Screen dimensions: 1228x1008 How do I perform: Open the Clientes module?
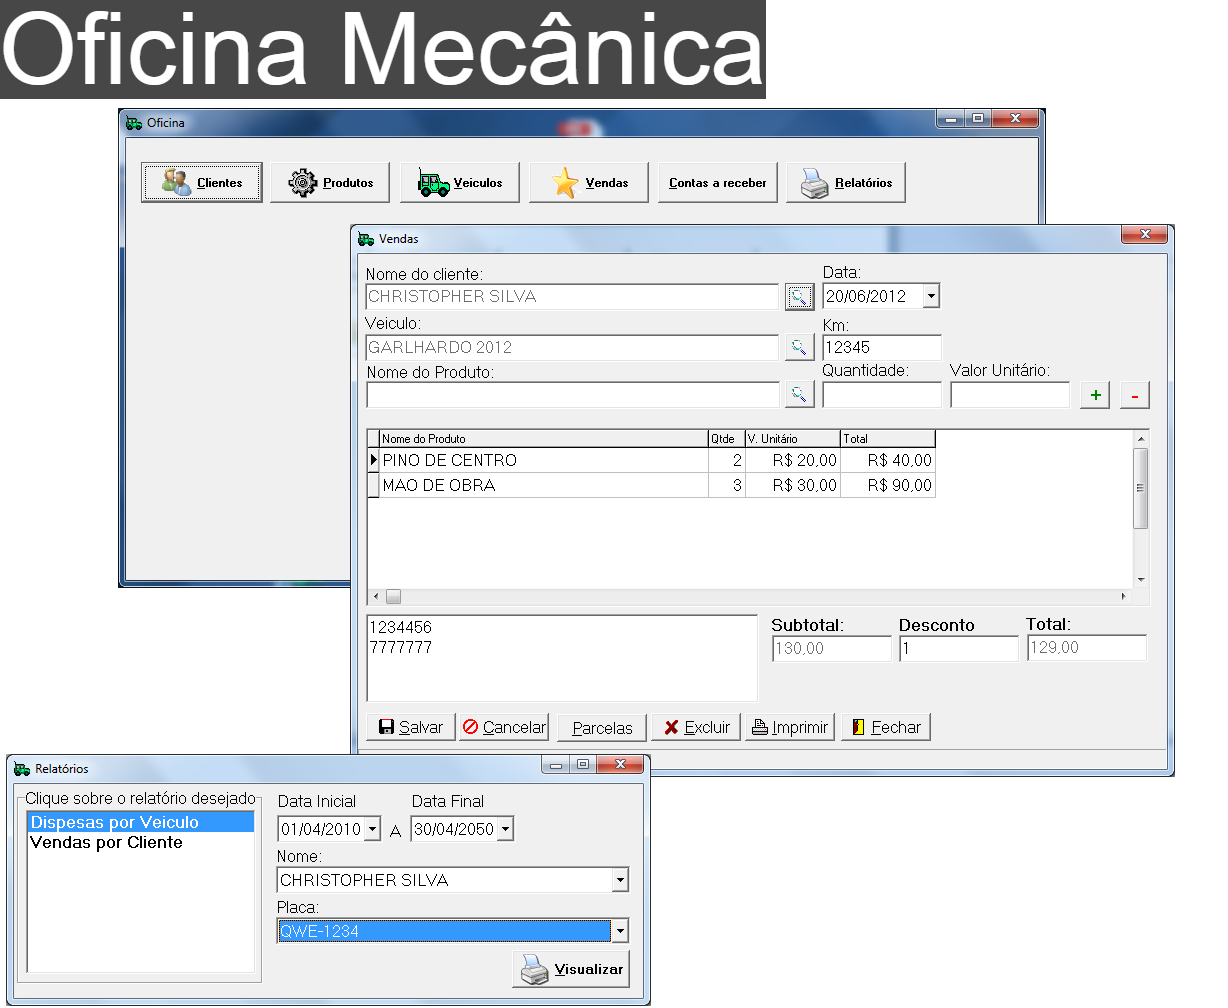tap(201, 183)
